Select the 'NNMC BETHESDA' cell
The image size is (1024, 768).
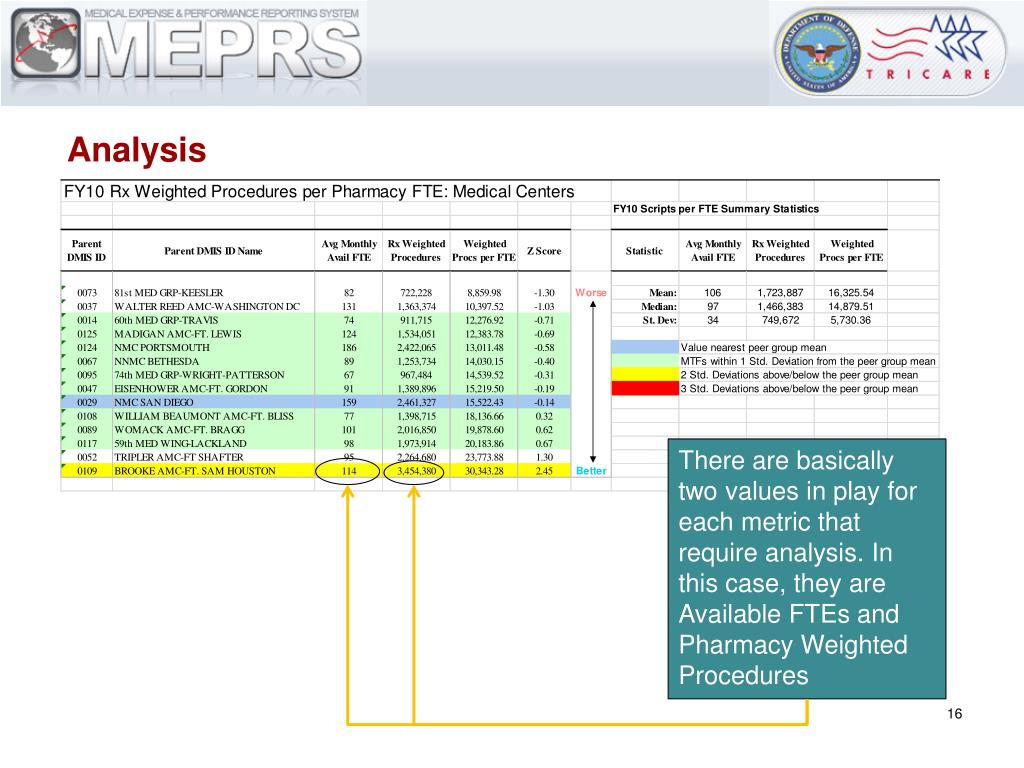tap(156, 361)
